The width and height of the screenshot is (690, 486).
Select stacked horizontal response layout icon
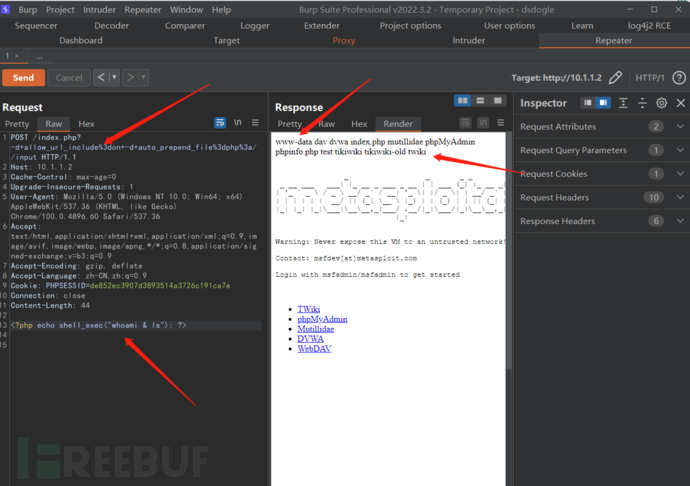tap(480, 101)
